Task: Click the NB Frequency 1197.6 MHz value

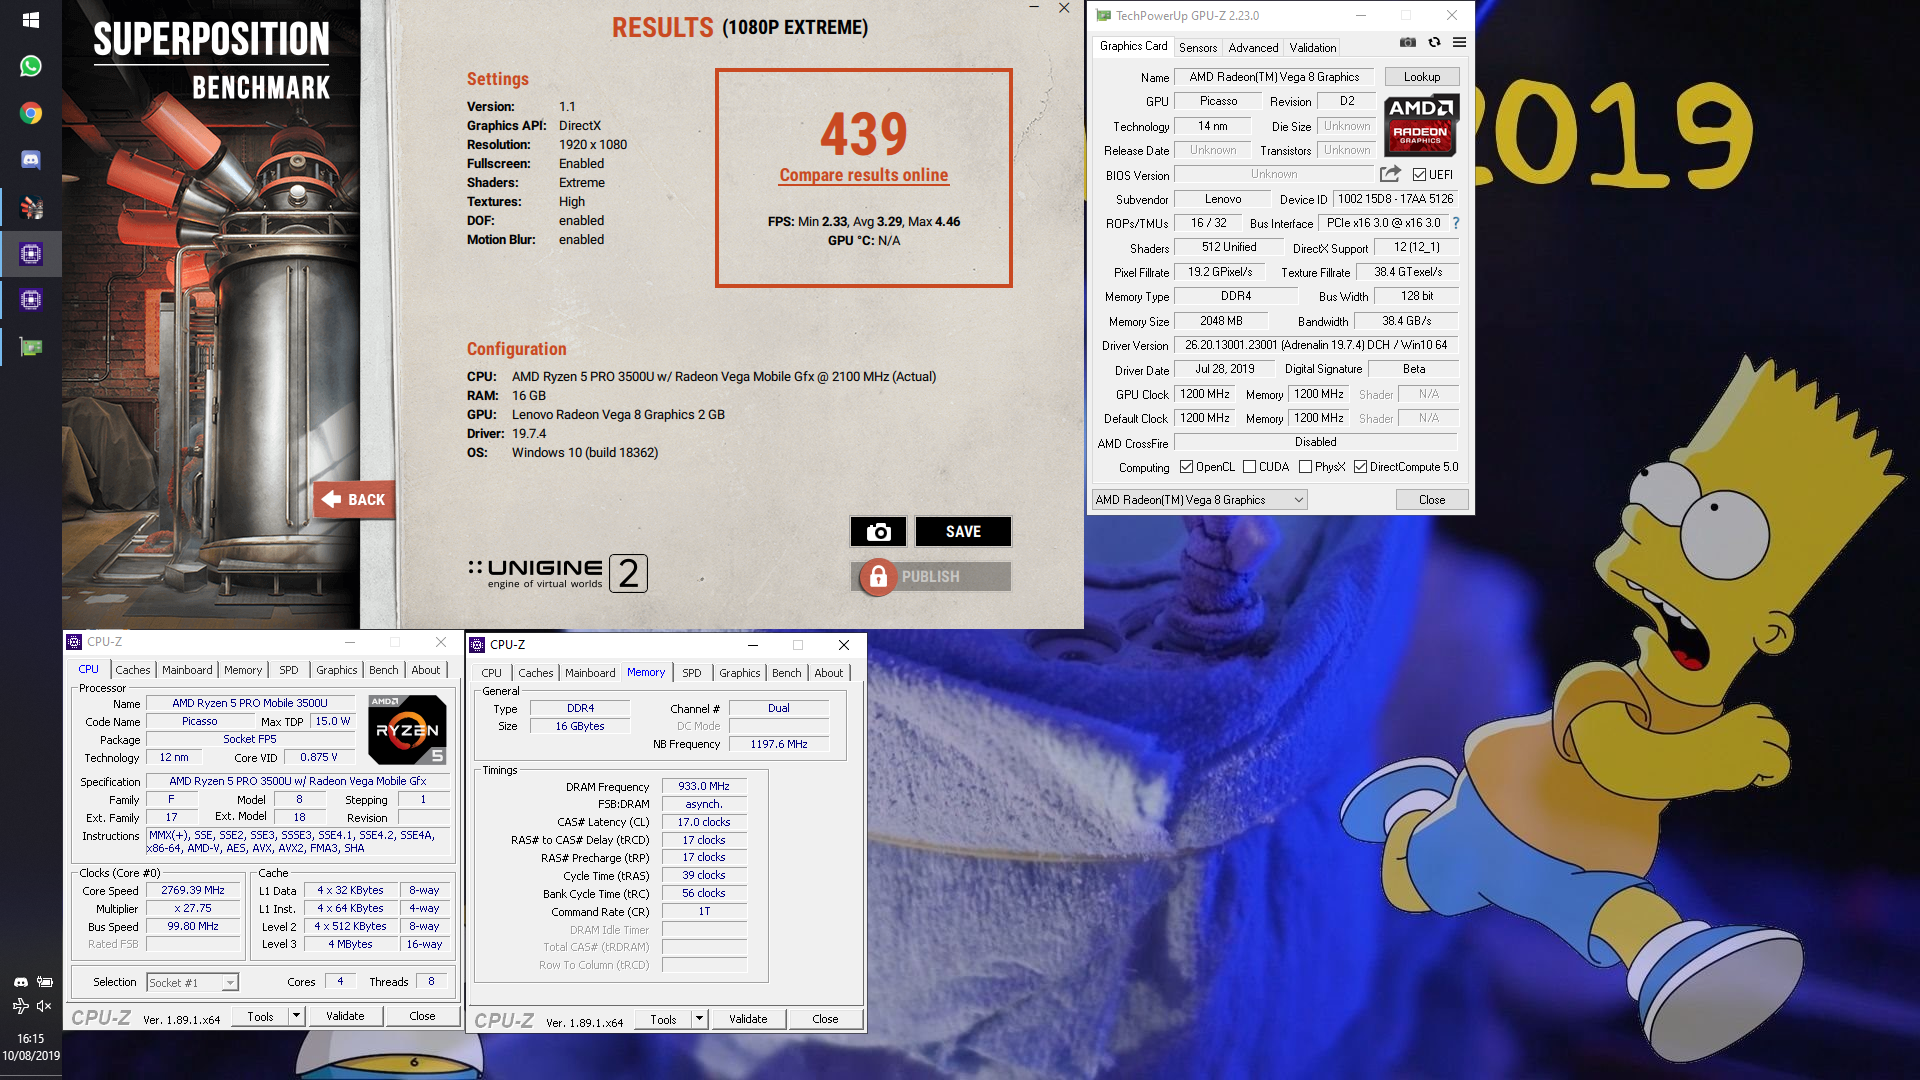Action: click(779, 744)
